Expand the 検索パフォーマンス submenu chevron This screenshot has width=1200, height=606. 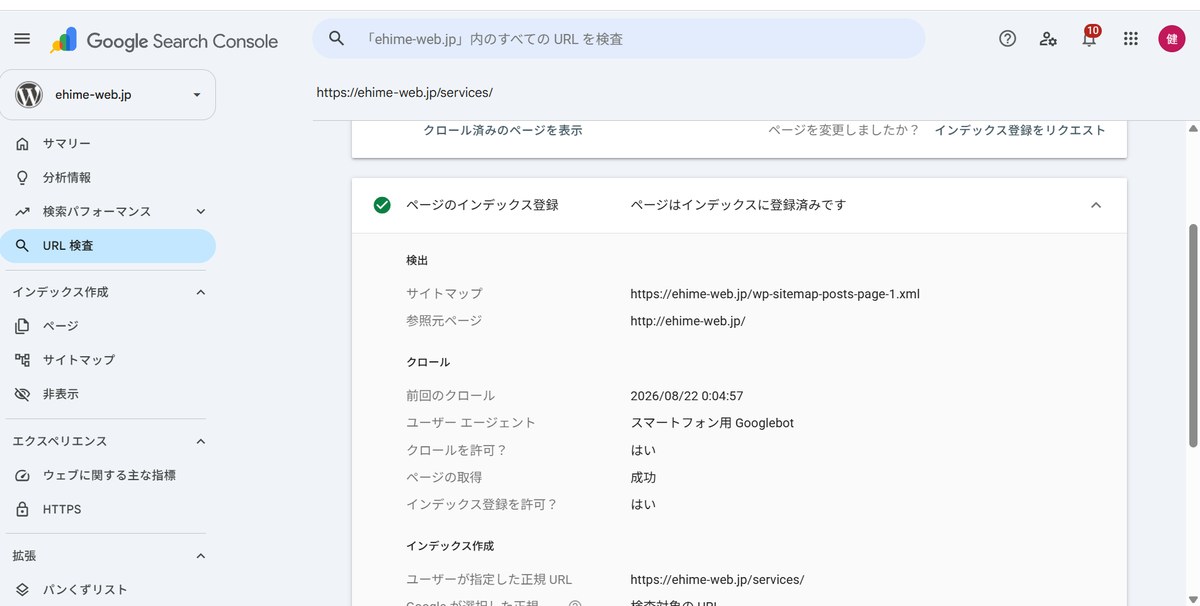[200, 212]
